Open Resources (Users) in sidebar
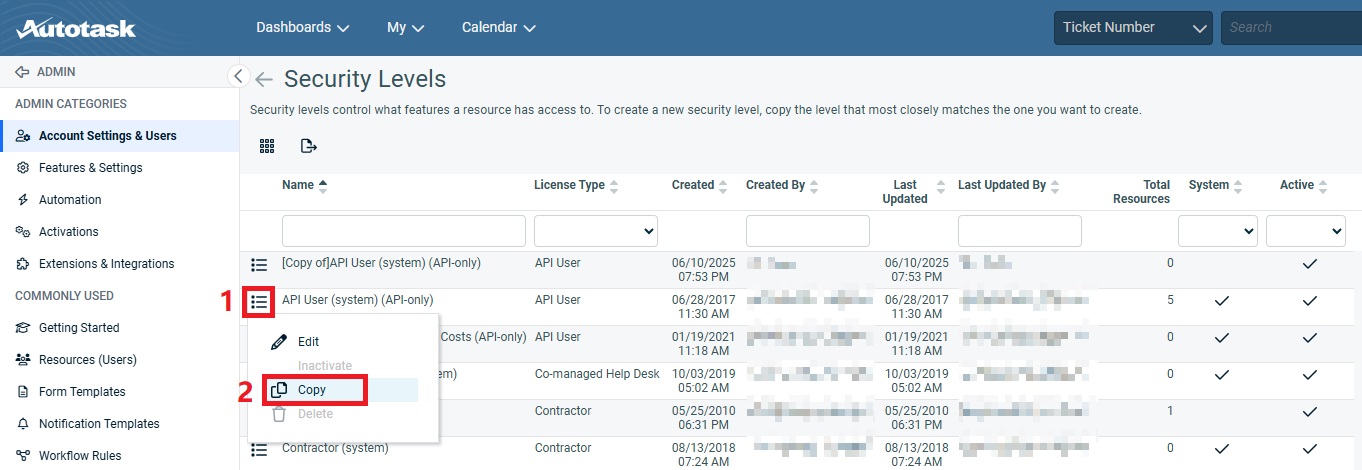Image resolution: width=1362 pixels, height=470 pixels. point(87,360)
